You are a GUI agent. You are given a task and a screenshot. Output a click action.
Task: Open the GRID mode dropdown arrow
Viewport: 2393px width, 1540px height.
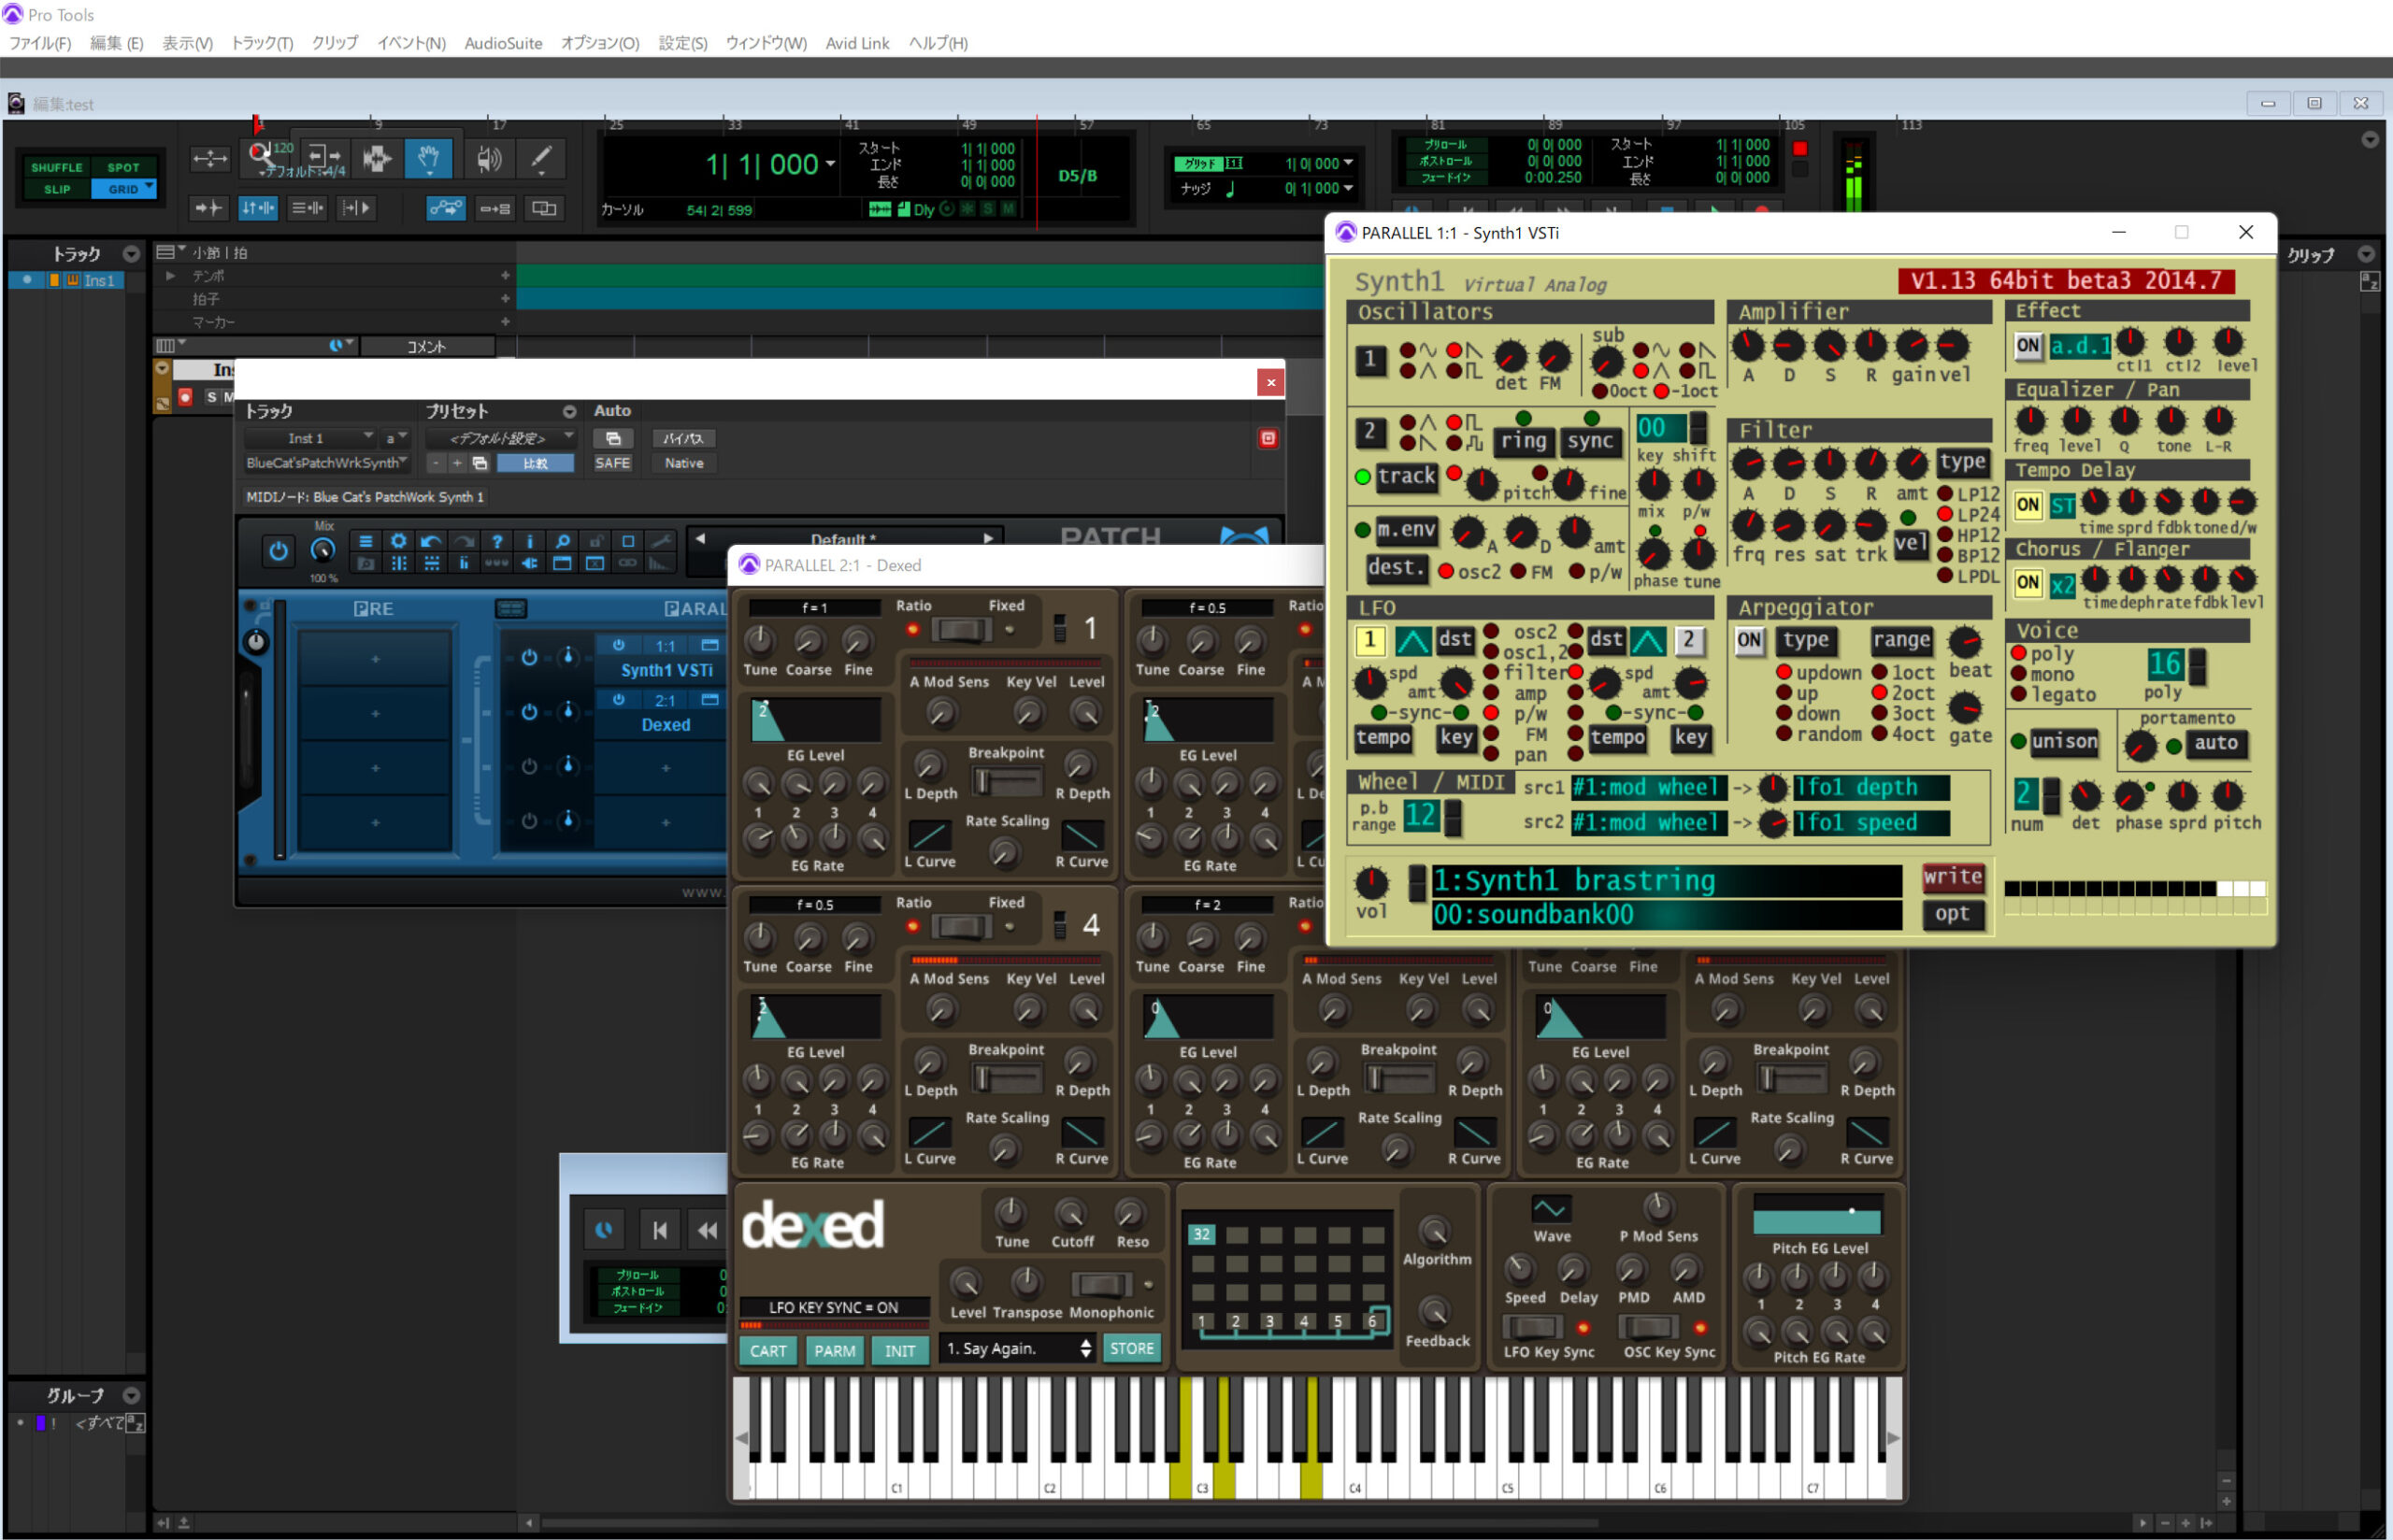(x=149, y=187)
